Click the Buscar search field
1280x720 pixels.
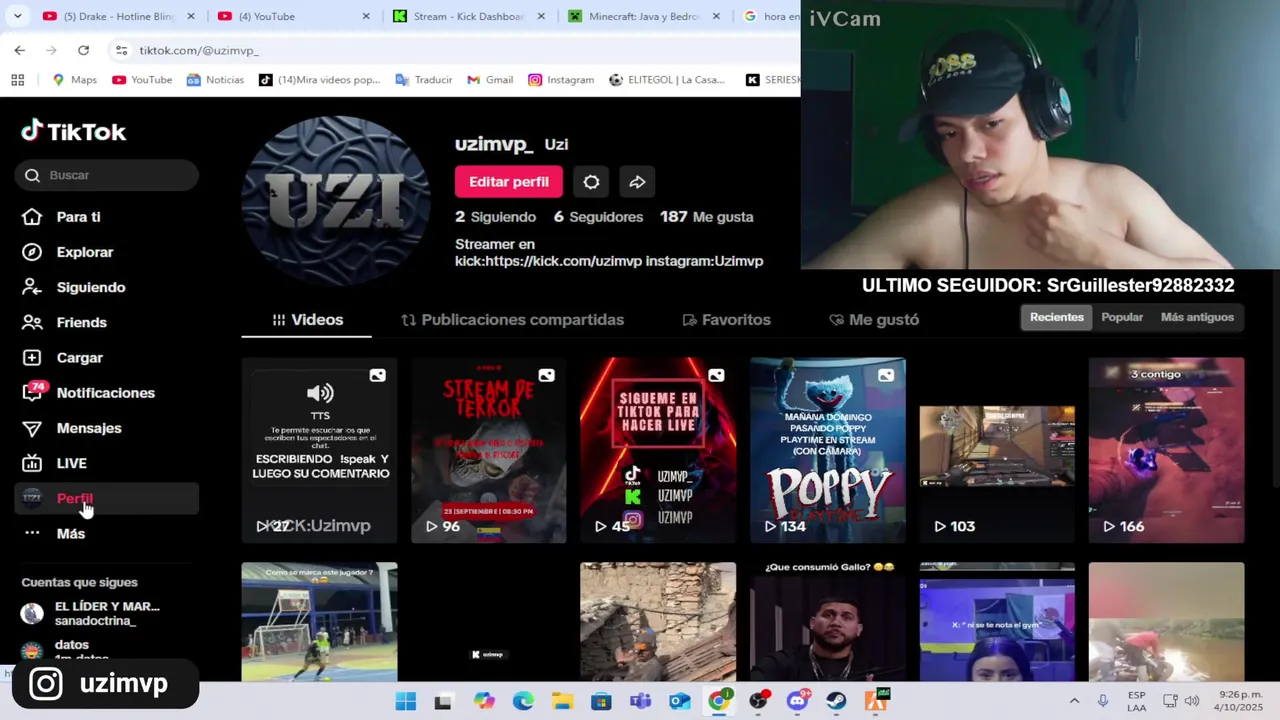[106, 175]
